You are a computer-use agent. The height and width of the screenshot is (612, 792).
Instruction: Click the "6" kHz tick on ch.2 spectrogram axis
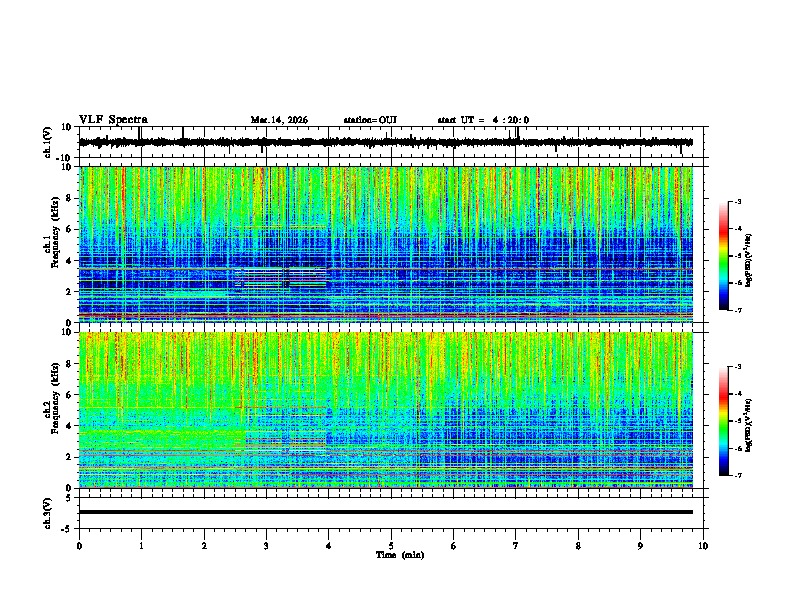pos(69,395)
